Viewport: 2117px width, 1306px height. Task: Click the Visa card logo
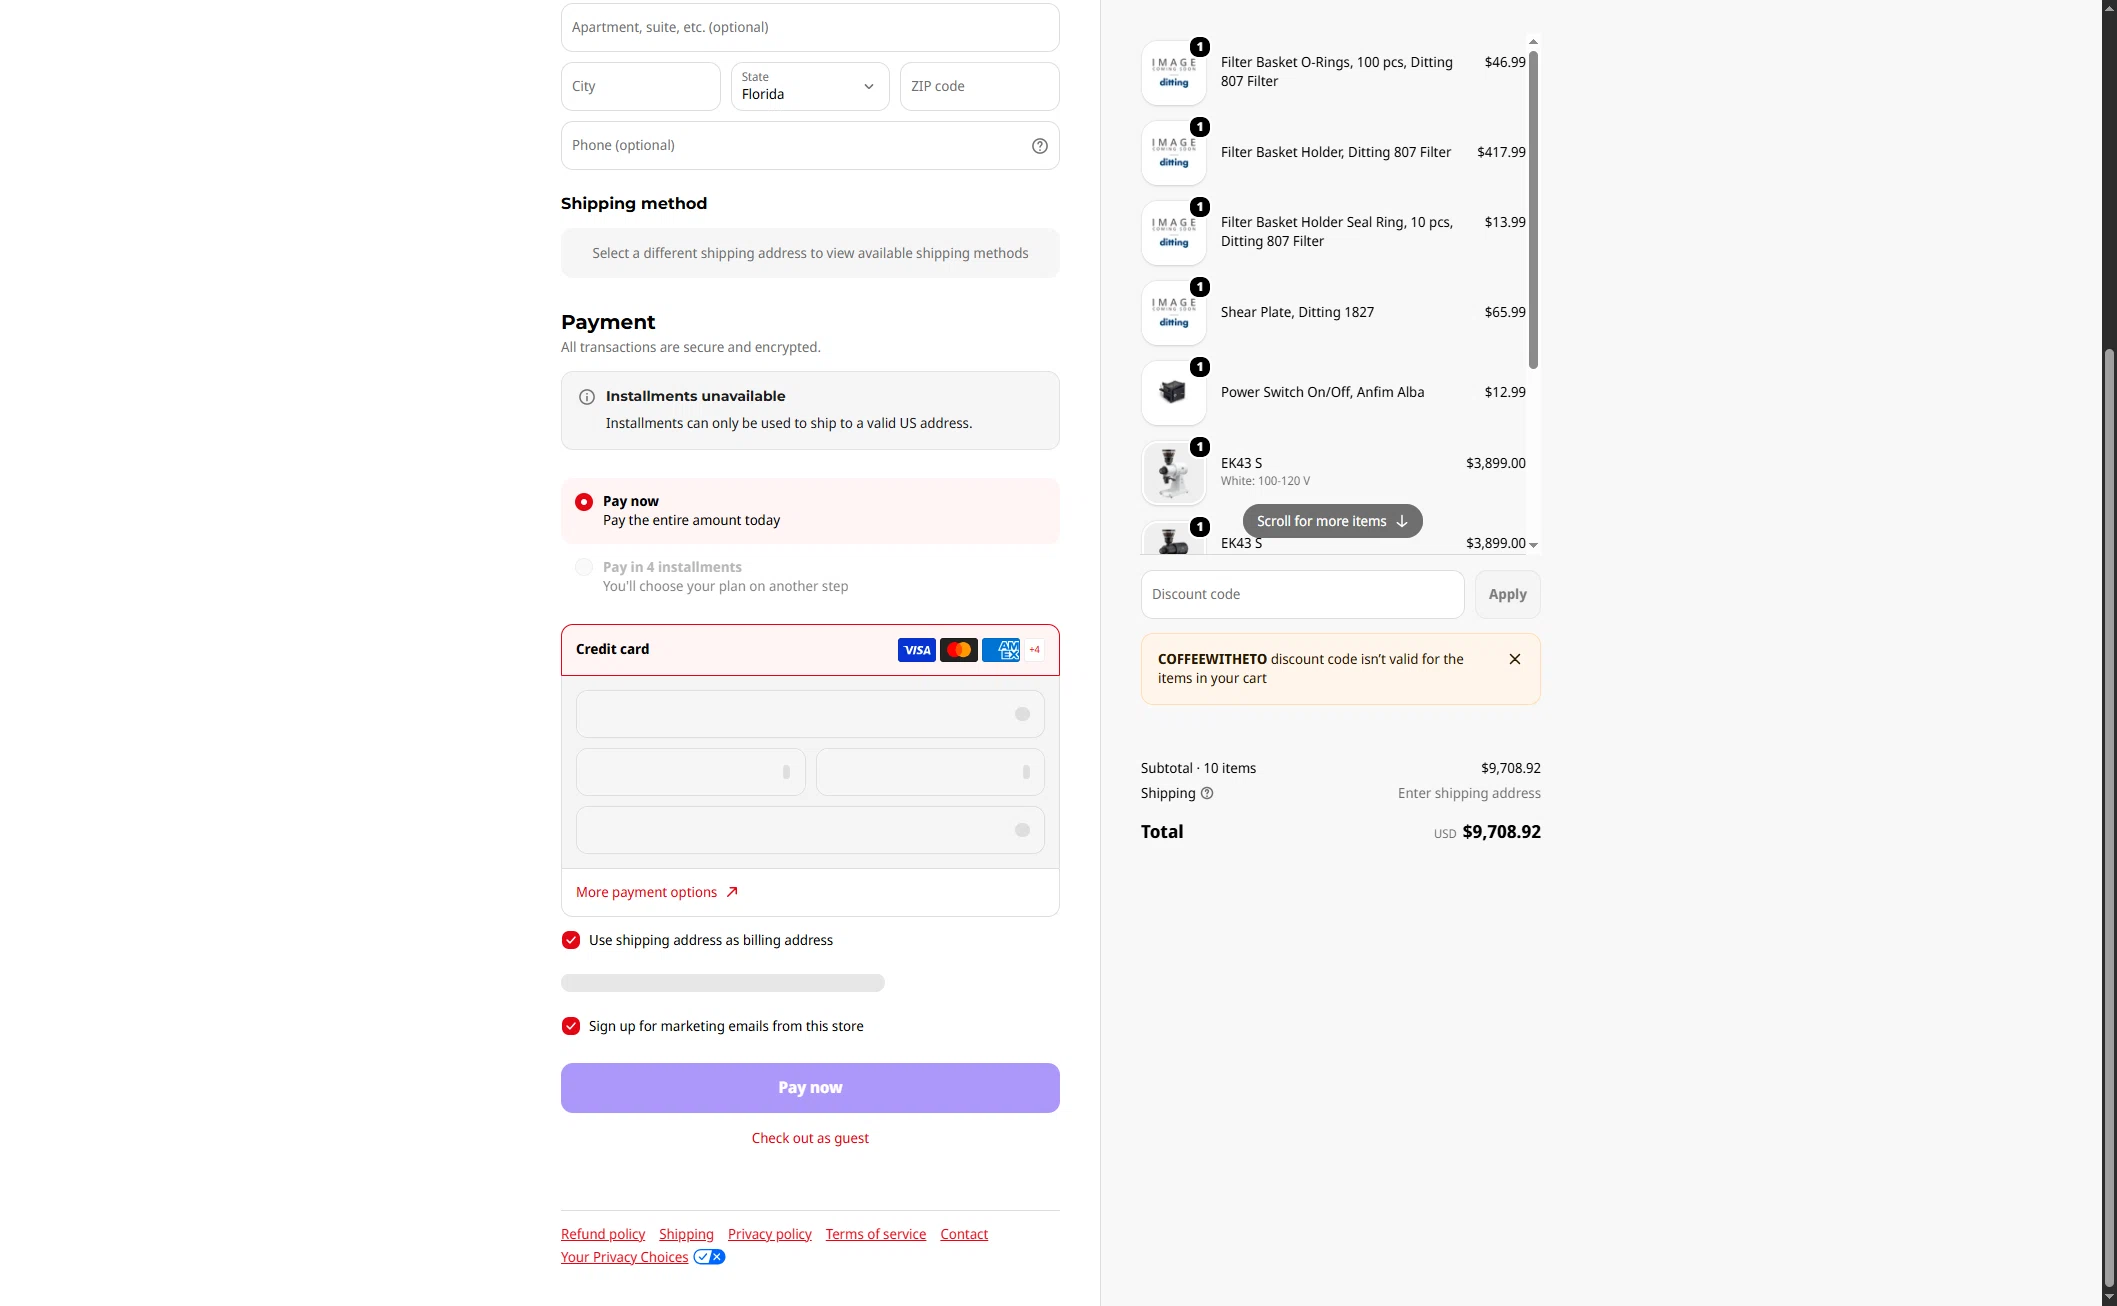tap(917, 650)
